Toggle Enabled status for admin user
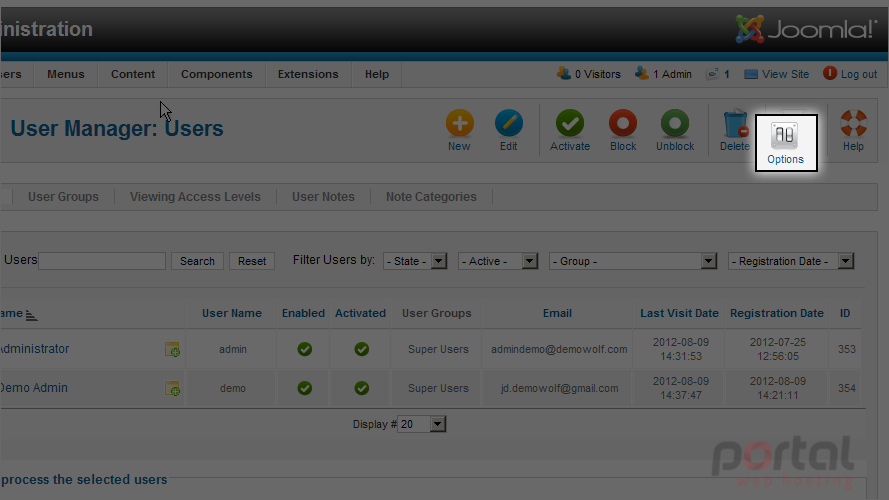889x500 pixels. 304,349
